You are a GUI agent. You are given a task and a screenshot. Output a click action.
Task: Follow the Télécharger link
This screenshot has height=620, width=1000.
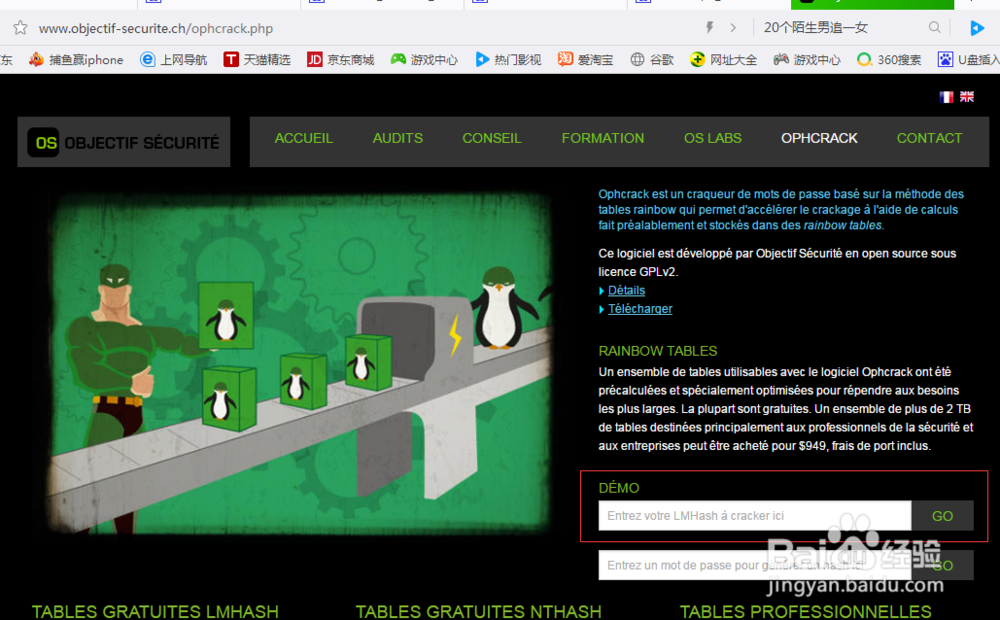click(x=640, y=309)
